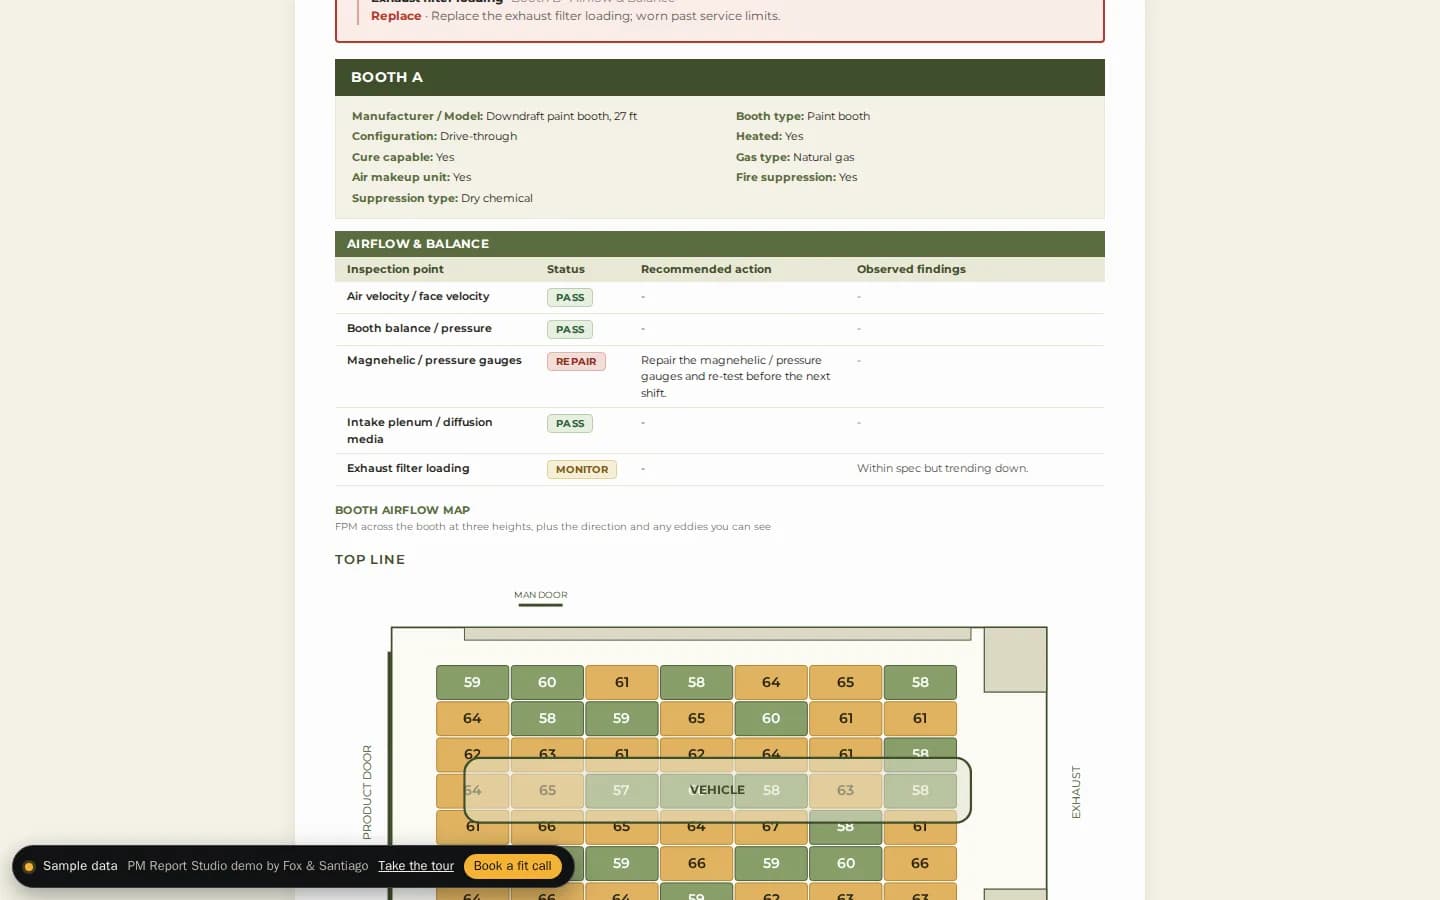Image resolution: width=1440 pixels, height=900 pixels.
Task: Click the PASS badge for Intake plenum / diffusion media
Action: pos(570,424)
